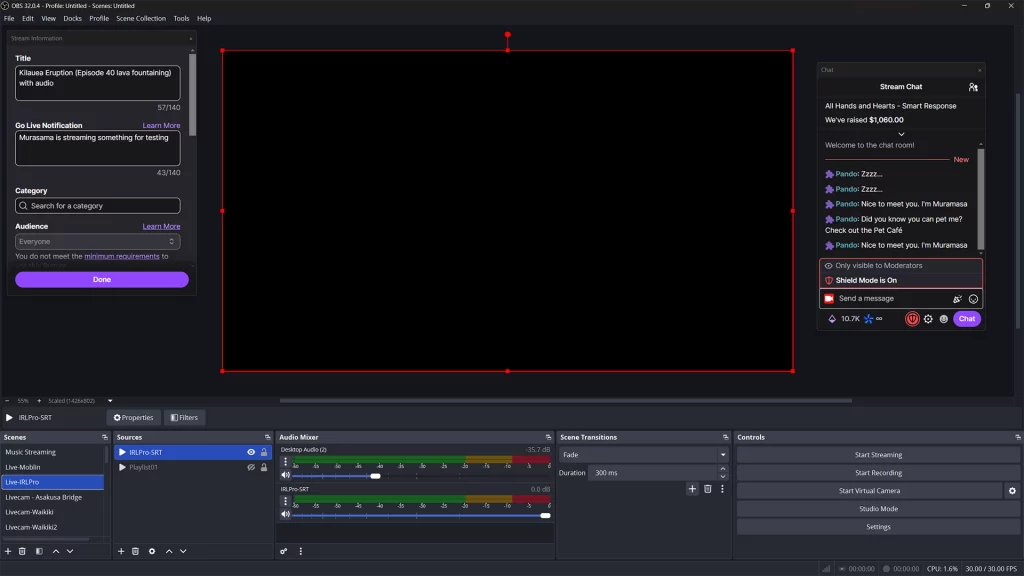Image resolution: width=1024 pixels, height=576 pixels.
Task: Remove selected source with trash icon
Action: (x=136, y=551)
